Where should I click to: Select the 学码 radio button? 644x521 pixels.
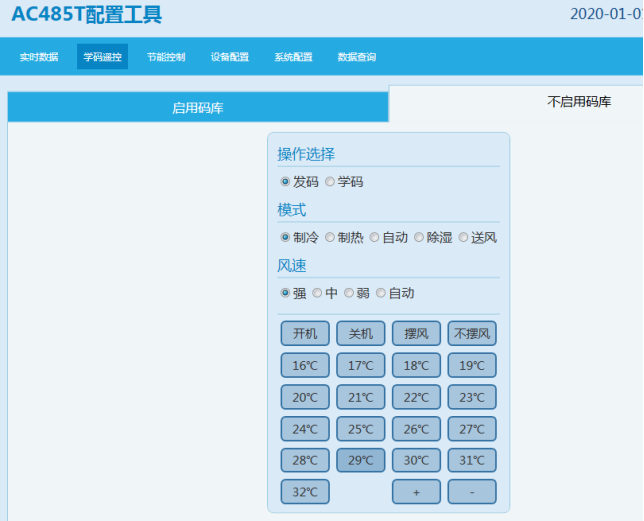coord(330,182)
